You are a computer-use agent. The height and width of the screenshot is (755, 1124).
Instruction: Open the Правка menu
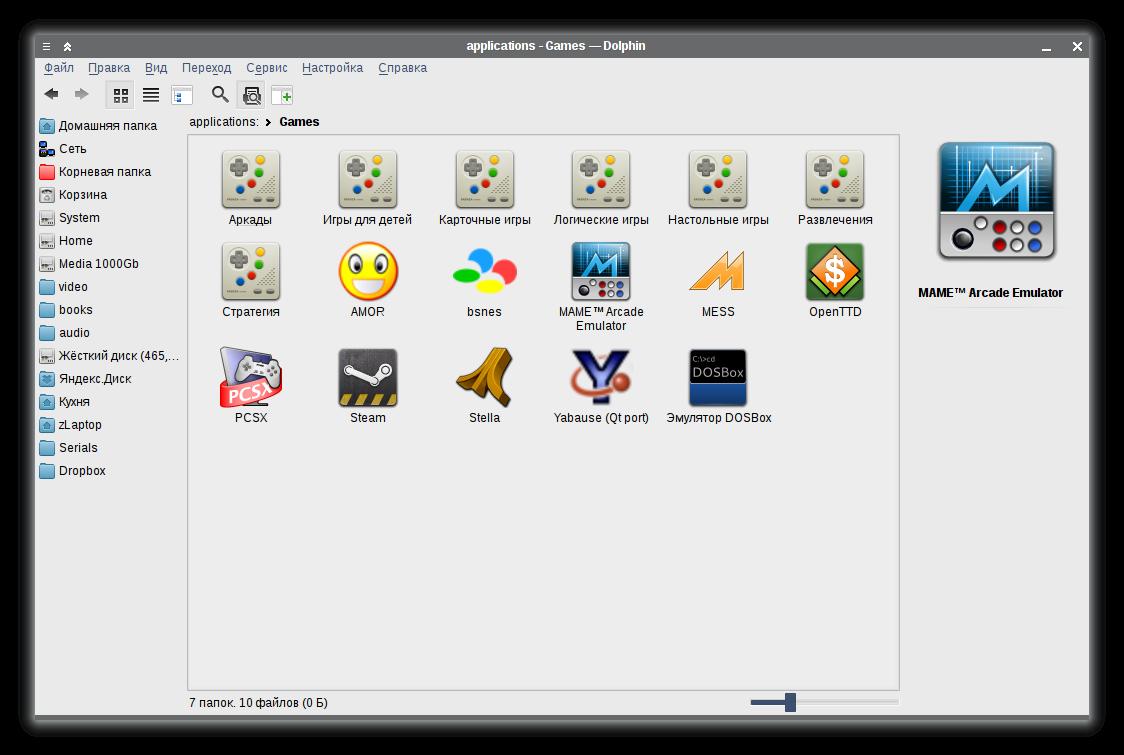(x=109, y=67)
